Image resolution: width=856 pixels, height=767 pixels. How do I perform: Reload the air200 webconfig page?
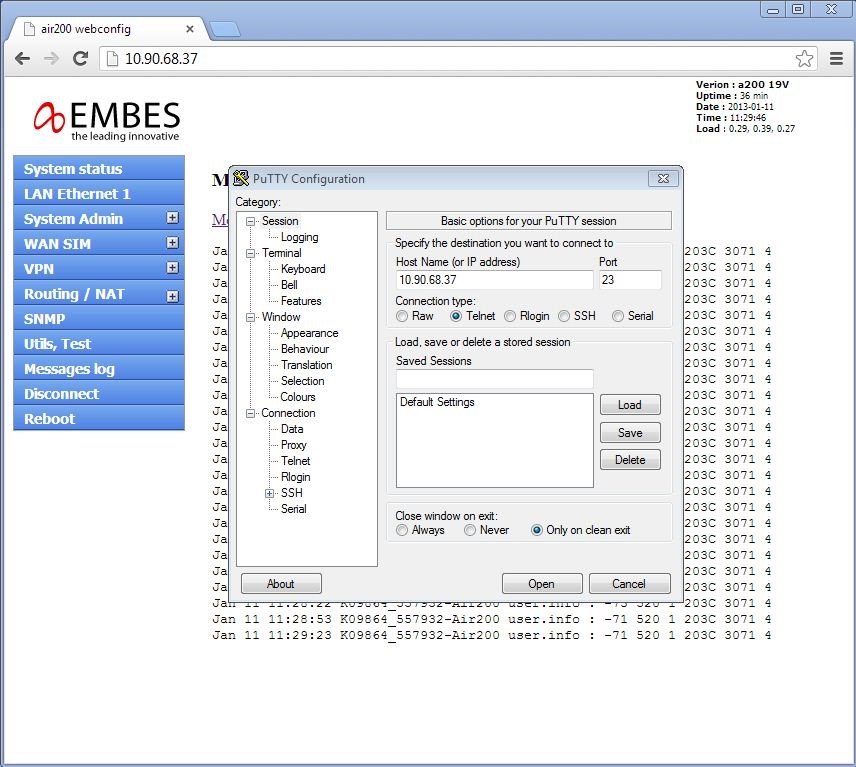tap(81, 58)
